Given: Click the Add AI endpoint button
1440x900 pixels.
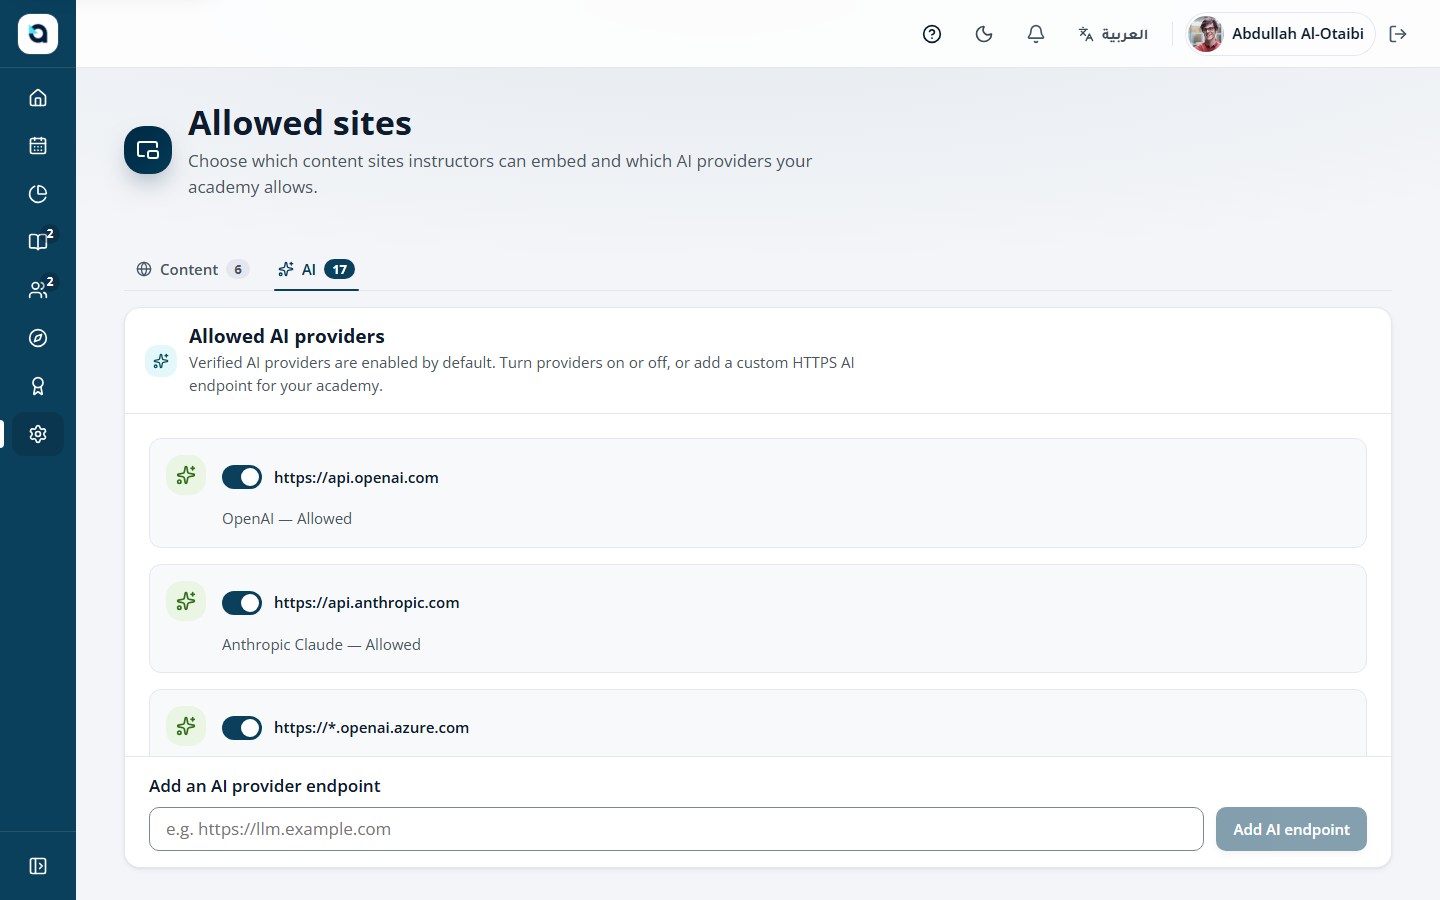Looking at the screenshot, I should (1291, 829).
